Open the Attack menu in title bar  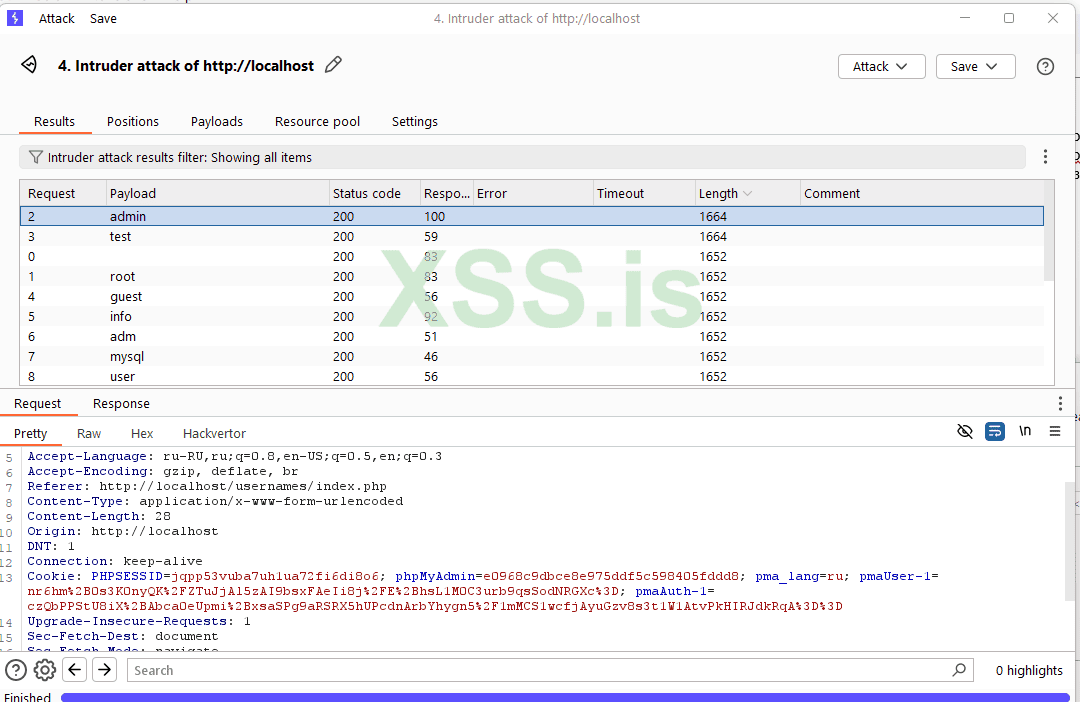pos(57,18)
